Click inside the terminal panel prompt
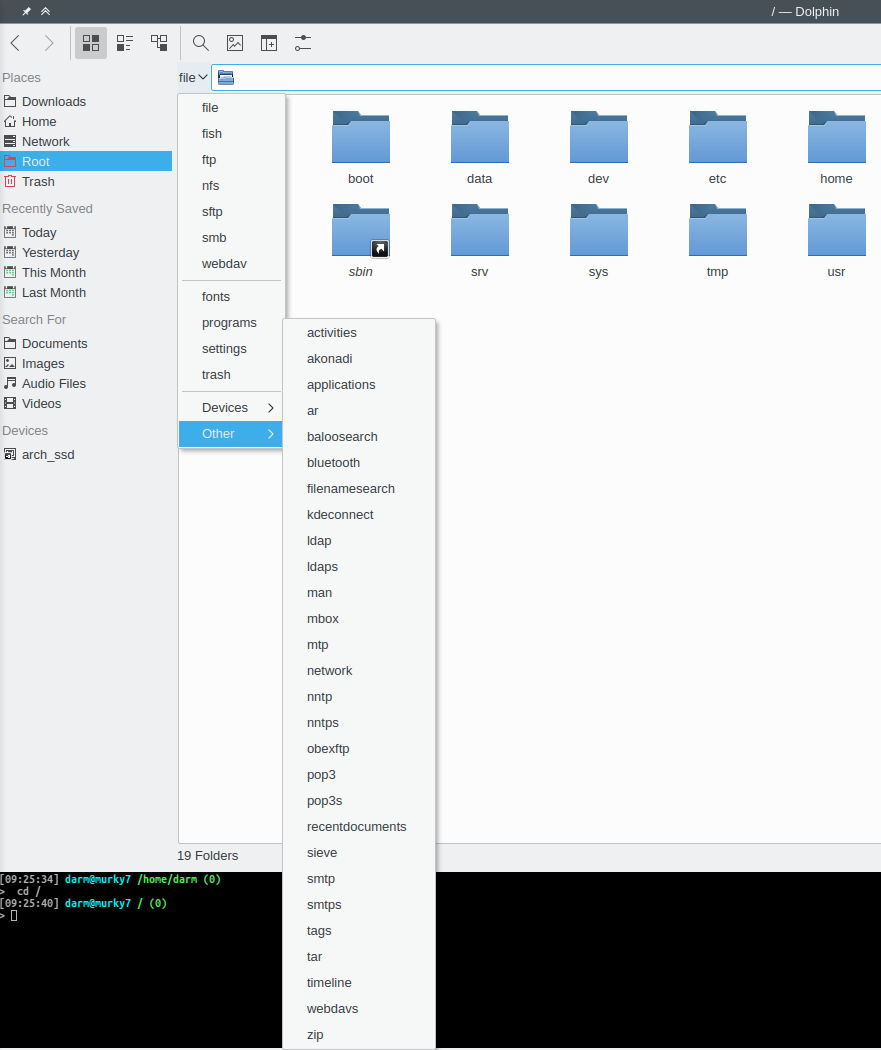 click(x=14, y=915)
